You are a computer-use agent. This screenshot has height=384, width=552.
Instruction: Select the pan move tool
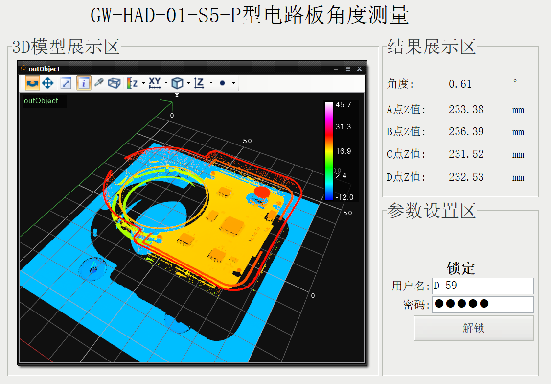(48, 83)
